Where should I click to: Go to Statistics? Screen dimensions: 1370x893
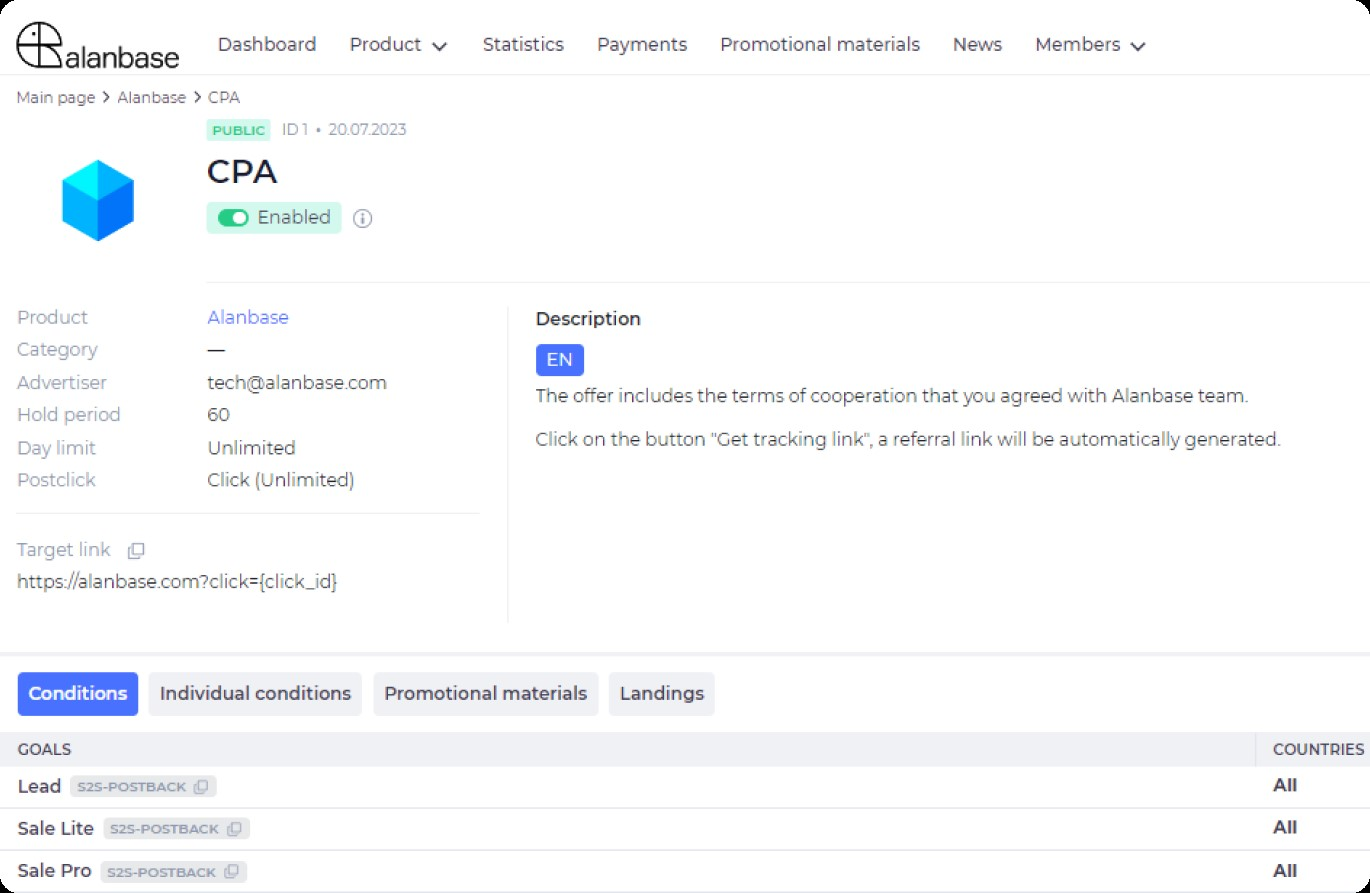point(523,45)
